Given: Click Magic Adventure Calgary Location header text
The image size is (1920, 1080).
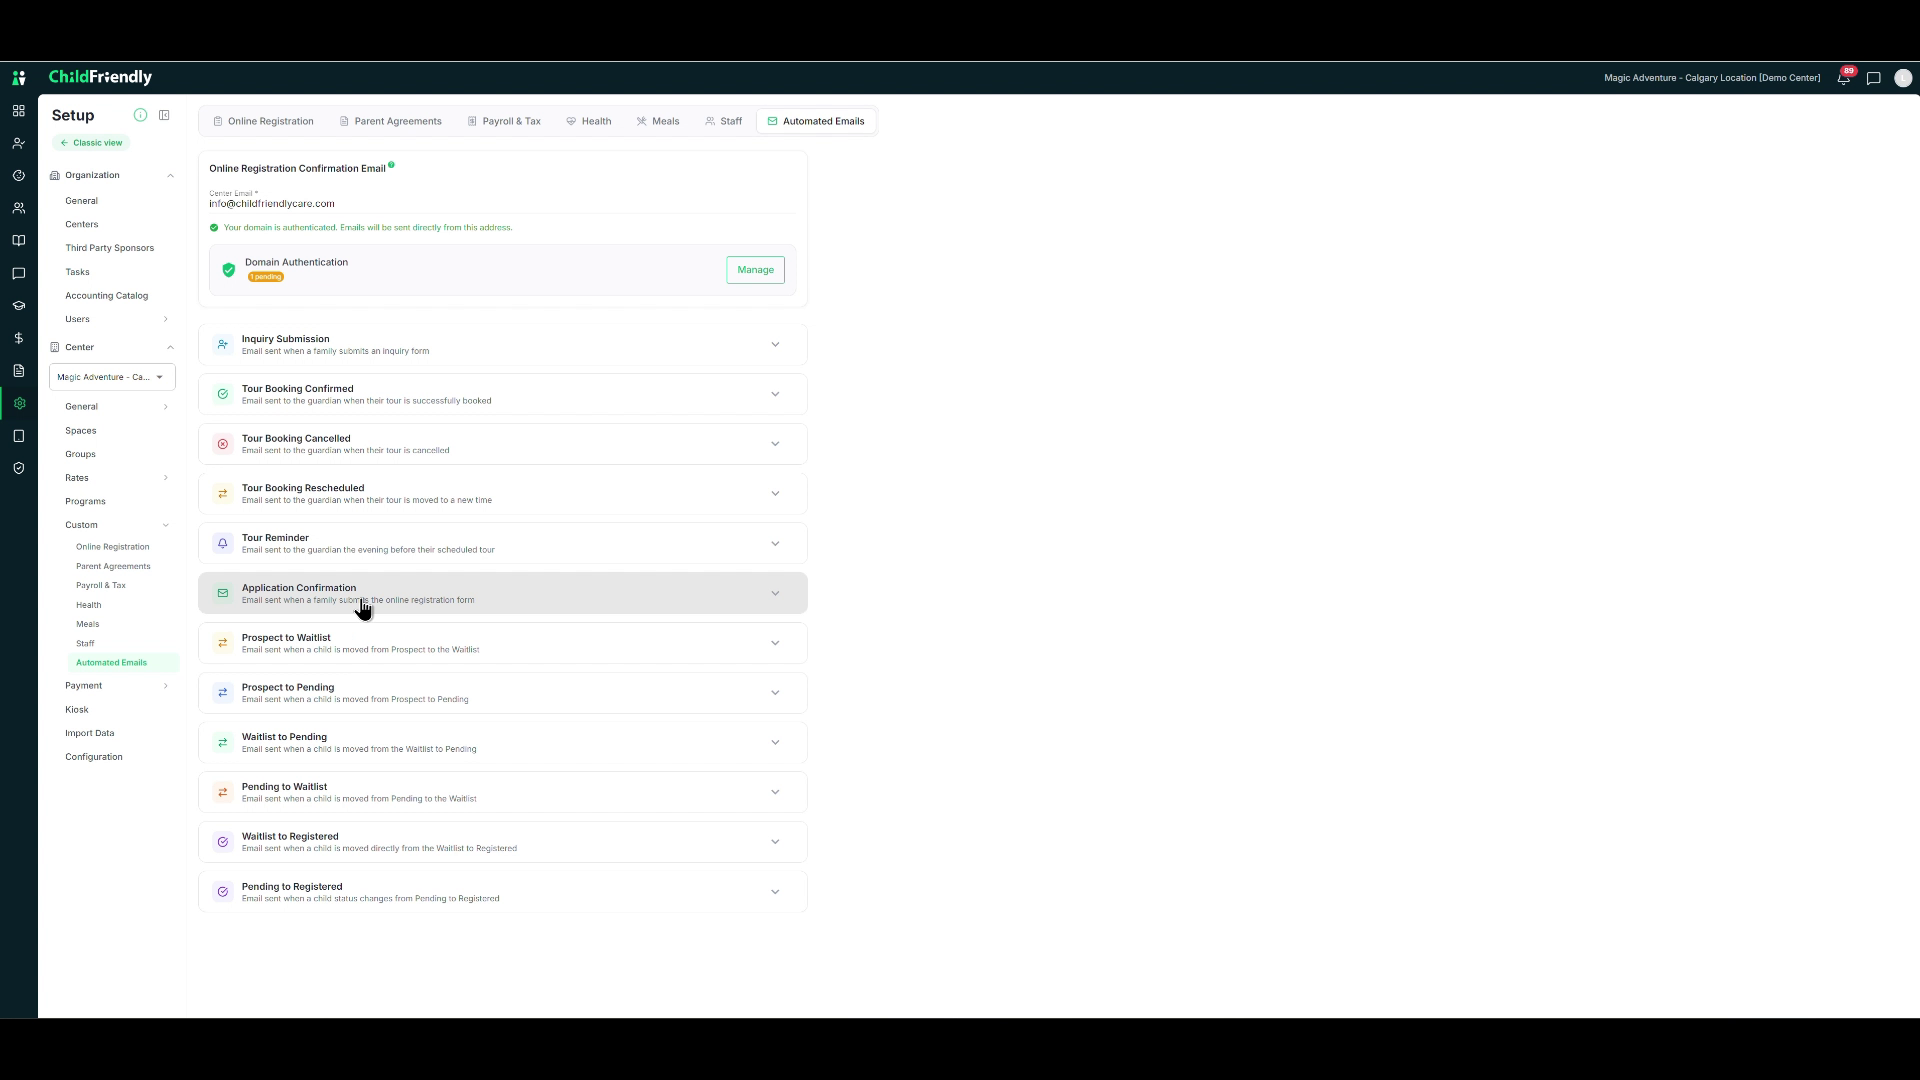Looking at the screenshot, I should point(1712,78).
